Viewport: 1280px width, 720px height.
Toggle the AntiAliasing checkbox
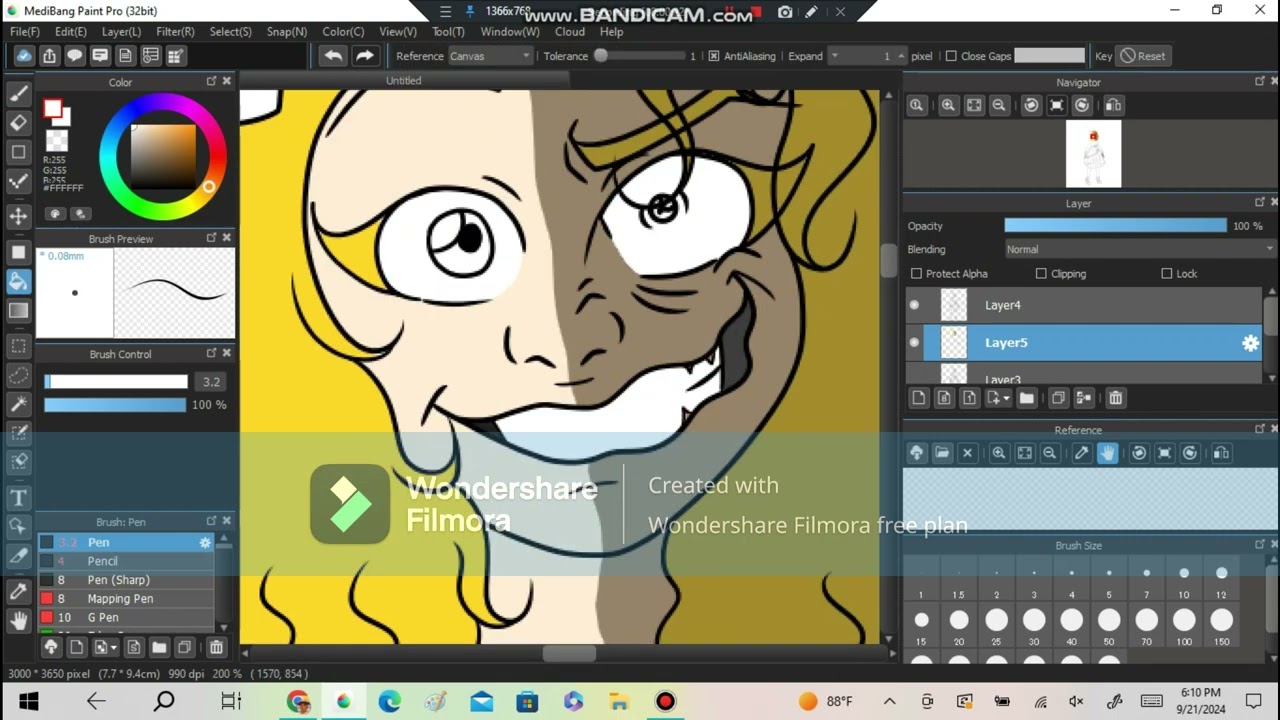coord(713,56)
